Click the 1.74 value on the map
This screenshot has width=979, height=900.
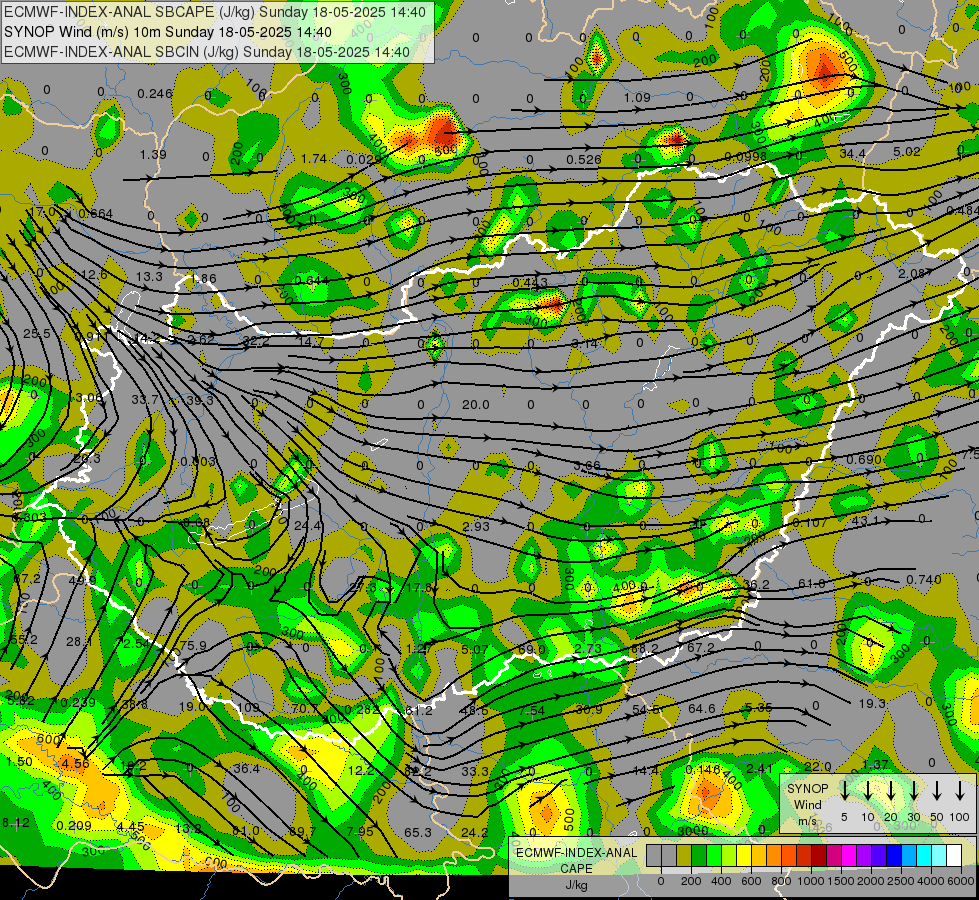pos(314,159)
